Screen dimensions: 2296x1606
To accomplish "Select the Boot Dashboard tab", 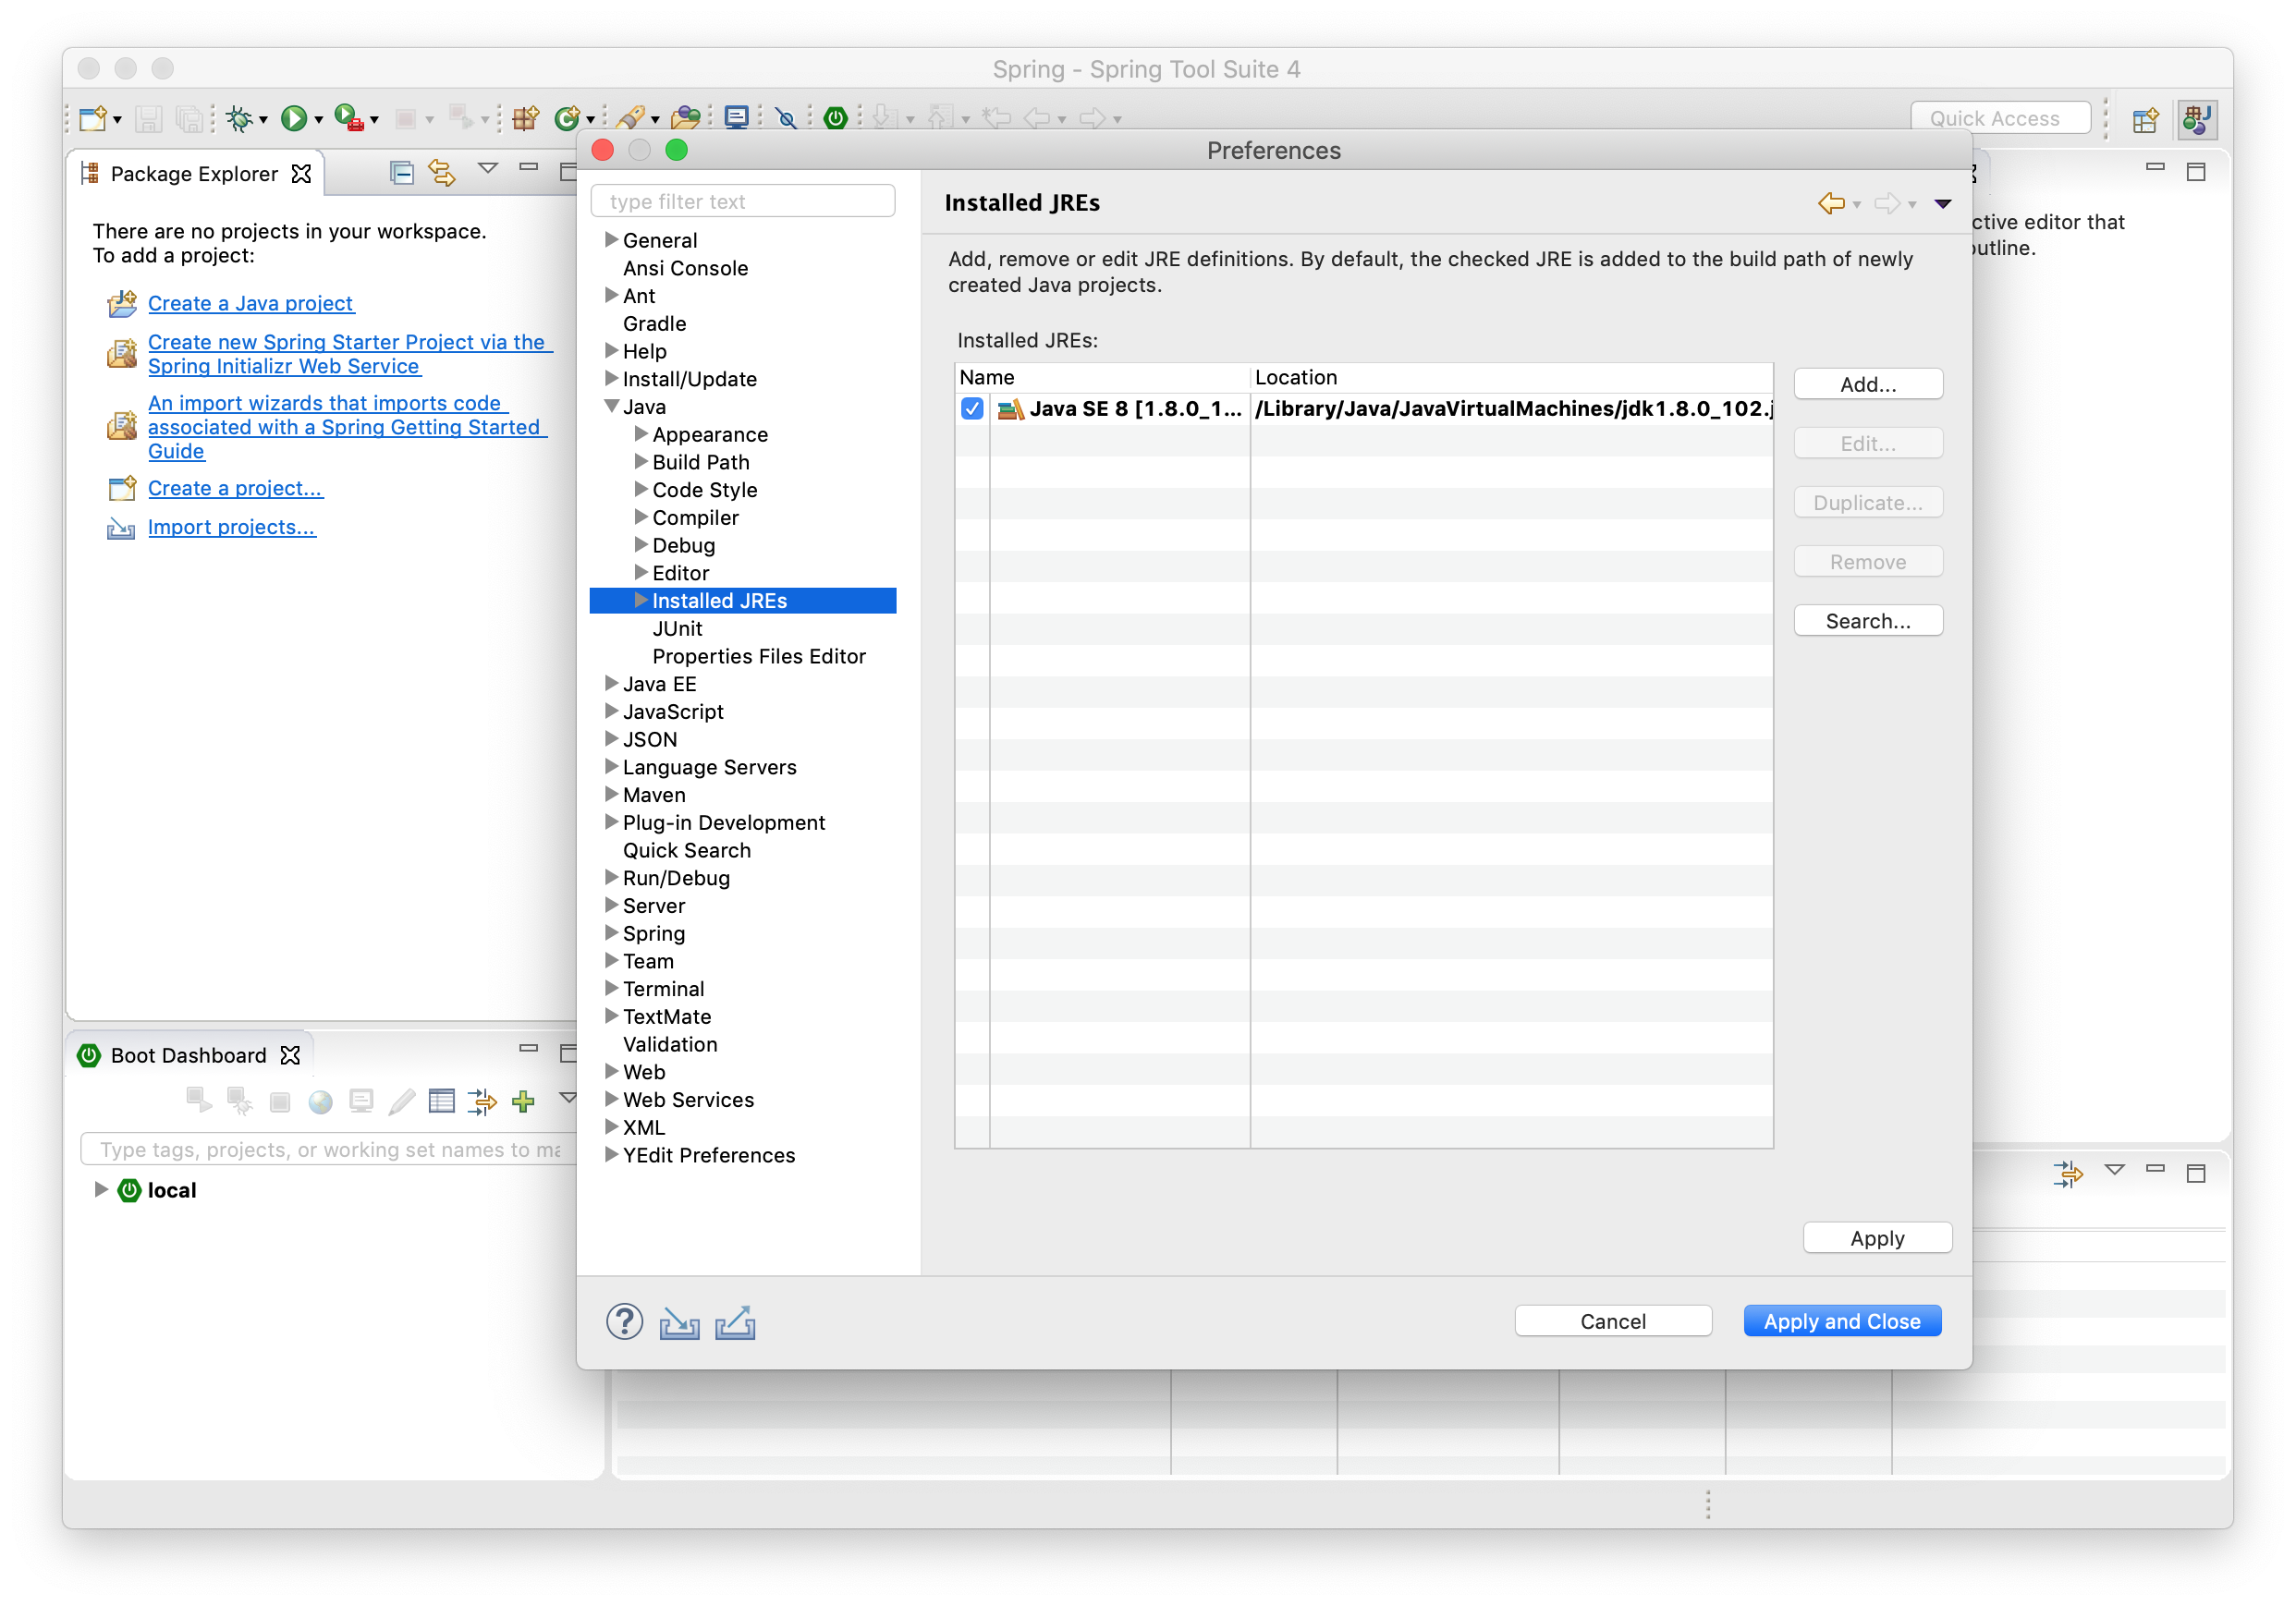I will (188, 1056).
